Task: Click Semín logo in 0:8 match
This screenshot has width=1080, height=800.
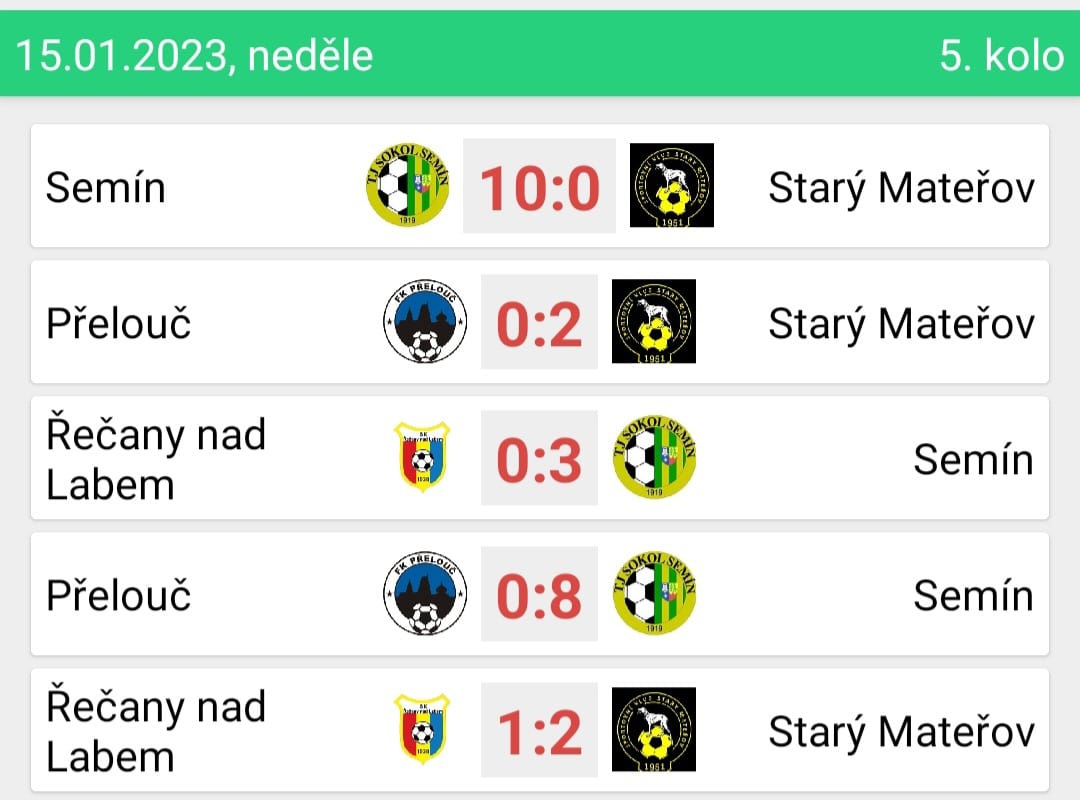Action: 654,593
